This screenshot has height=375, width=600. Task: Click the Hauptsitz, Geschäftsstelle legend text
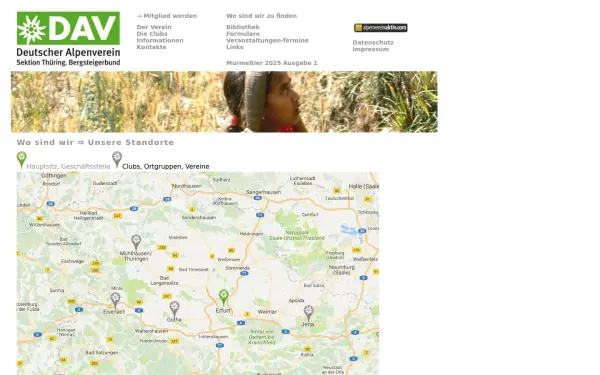[x=68, y=166]
